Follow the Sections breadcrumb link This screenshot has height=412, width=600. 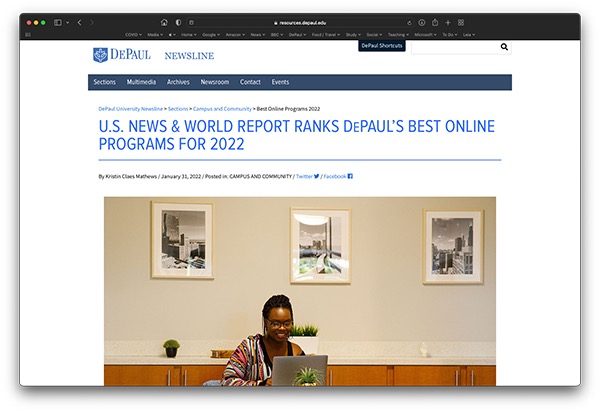pyautogui.click(x=178, y=109)
